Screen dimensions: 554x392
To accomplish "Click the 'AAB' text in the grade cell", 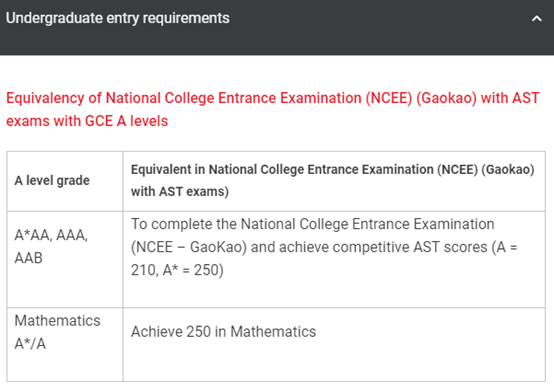I will tap(28, 258).
